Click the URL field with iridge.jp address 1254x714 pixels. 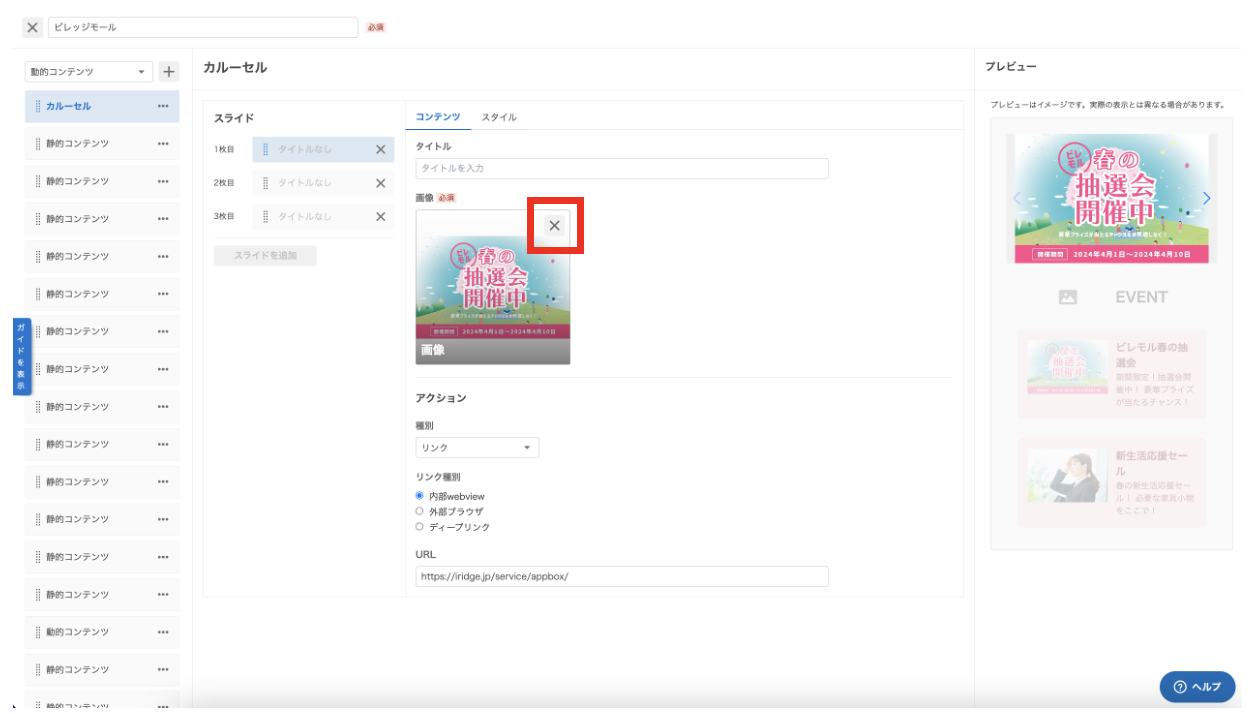point(622,576)
